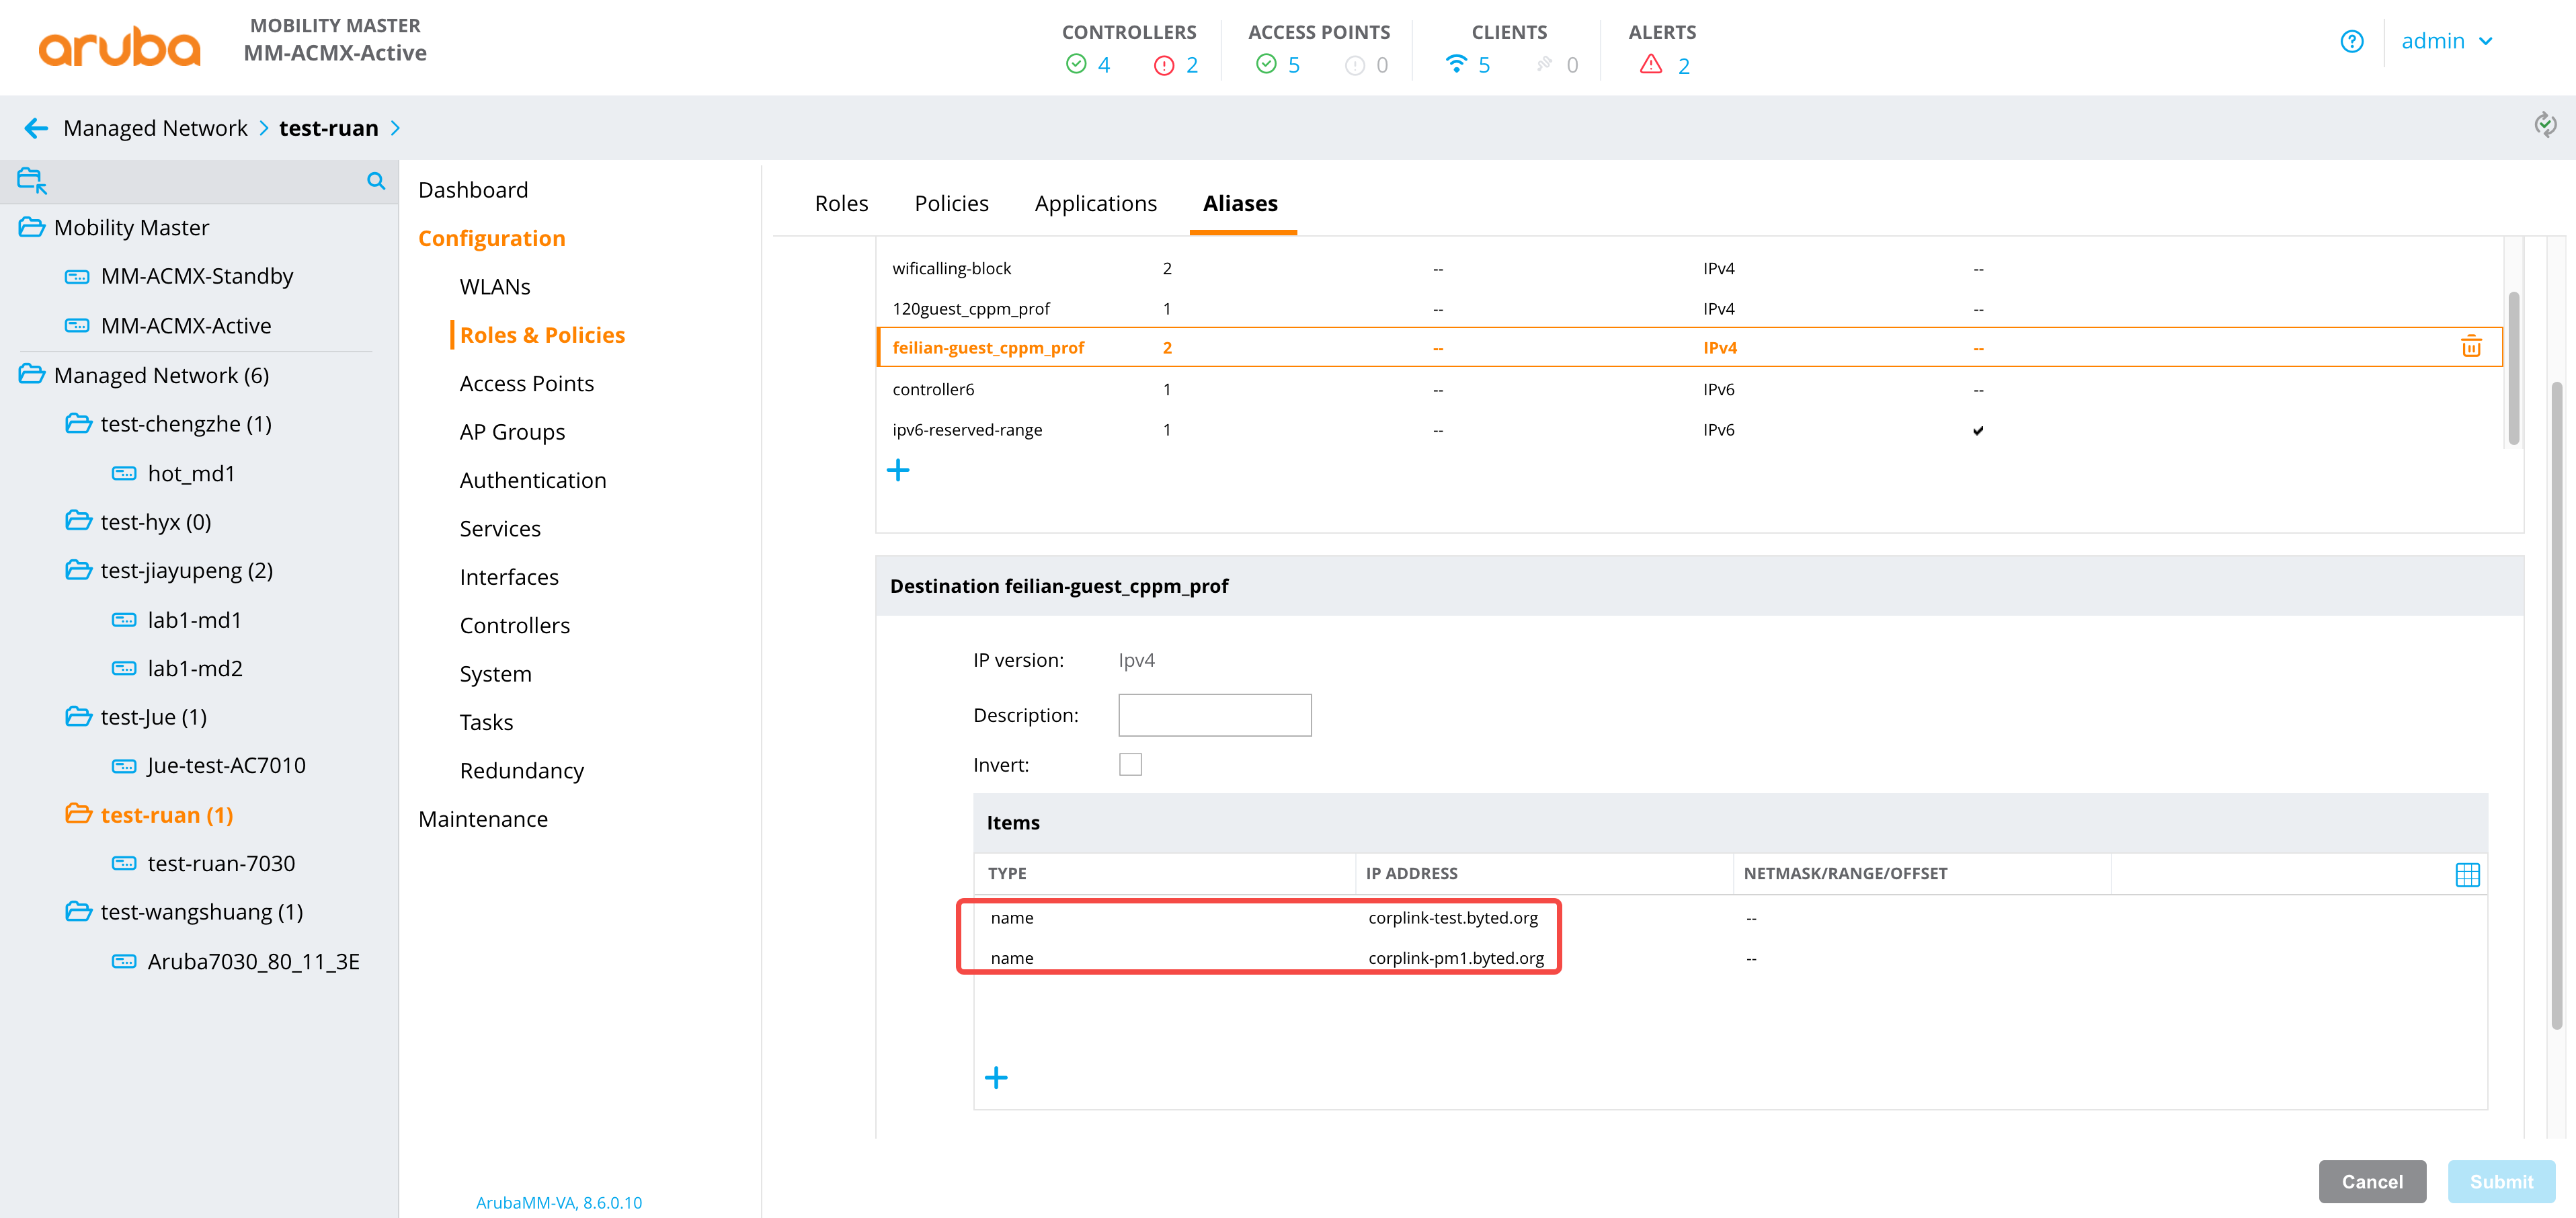Open the Items table column grid icon
This screenshot has height=1218, width=2576.
coord(2467,875)
